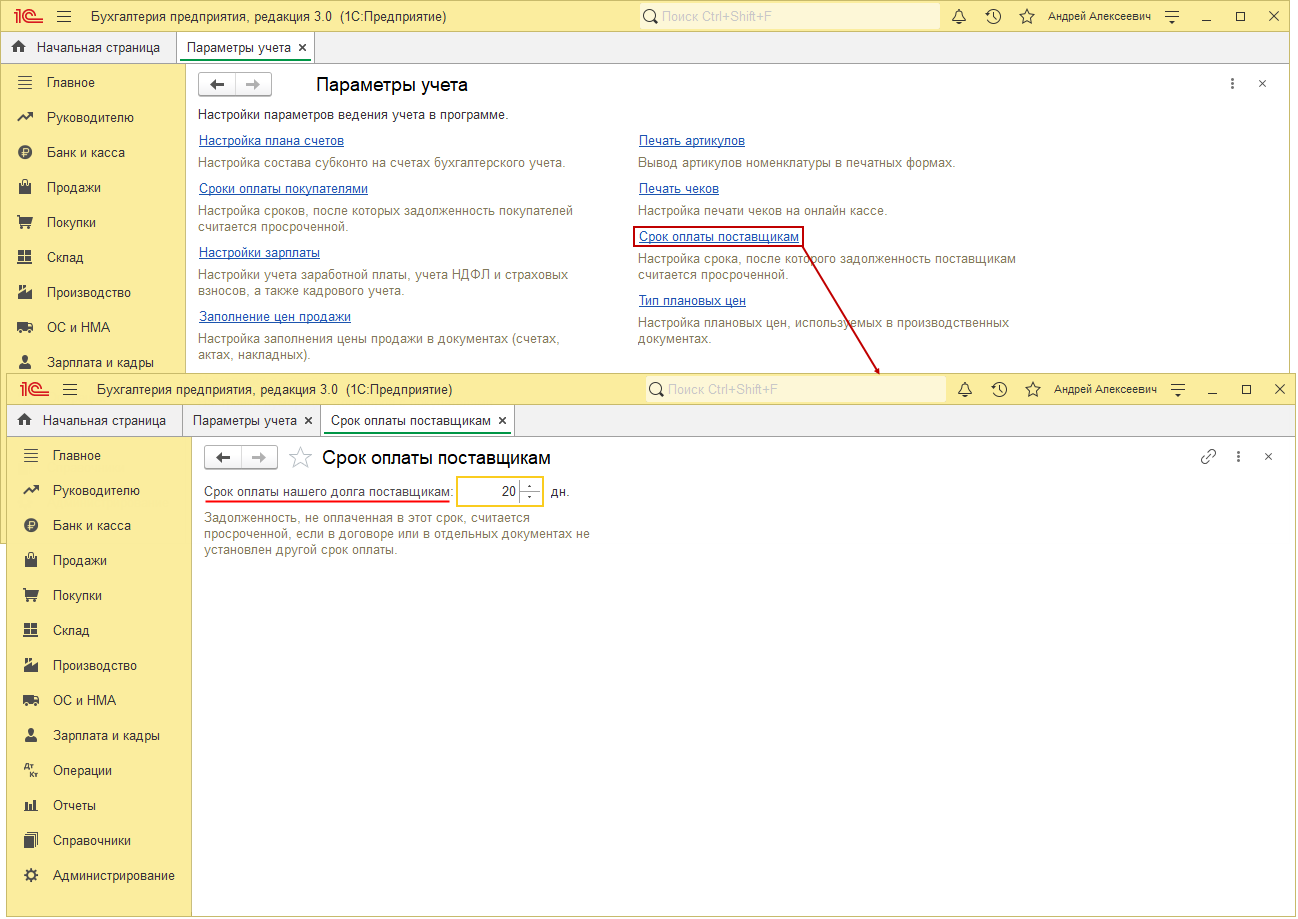
Task: Open main menu icon in back window title bar
Action: click(x=64, y=17)
